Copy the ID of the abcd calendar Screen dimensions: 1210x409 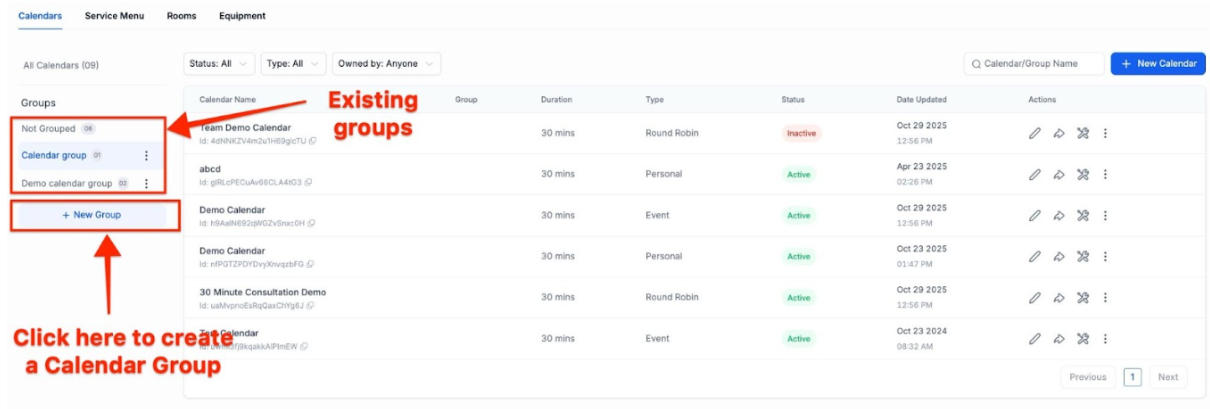point(308,182)
